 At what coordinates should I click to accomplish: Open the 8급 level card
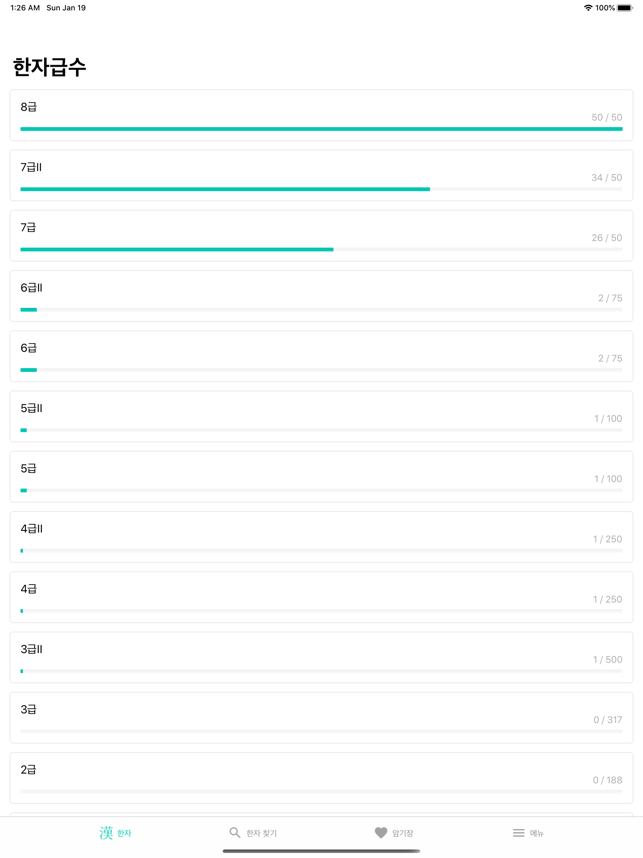tap(321, 115)
